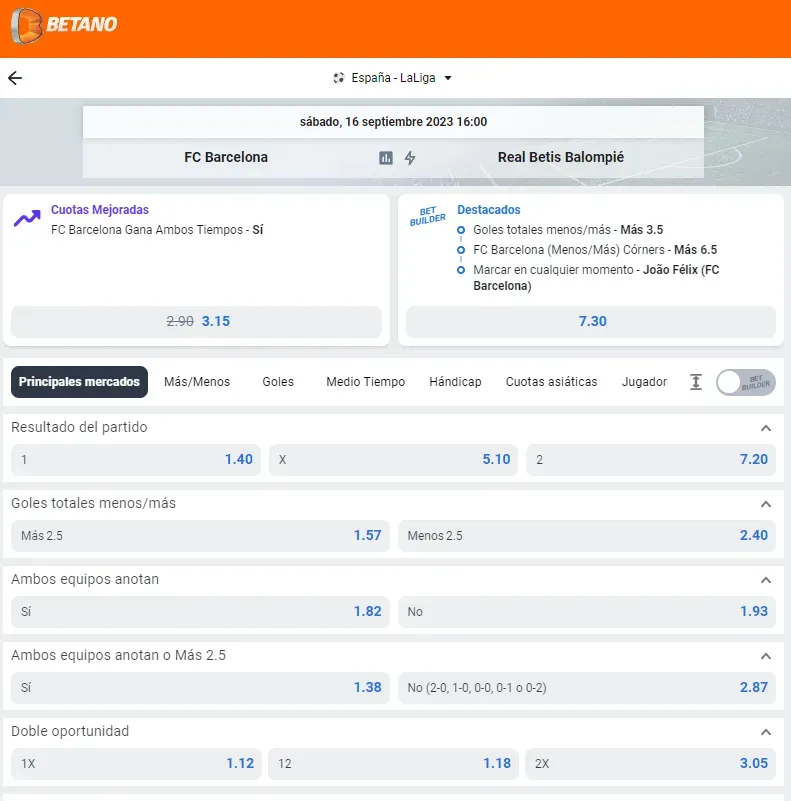Select the enhanced odds 3.15 button

(x=196, y=322)
